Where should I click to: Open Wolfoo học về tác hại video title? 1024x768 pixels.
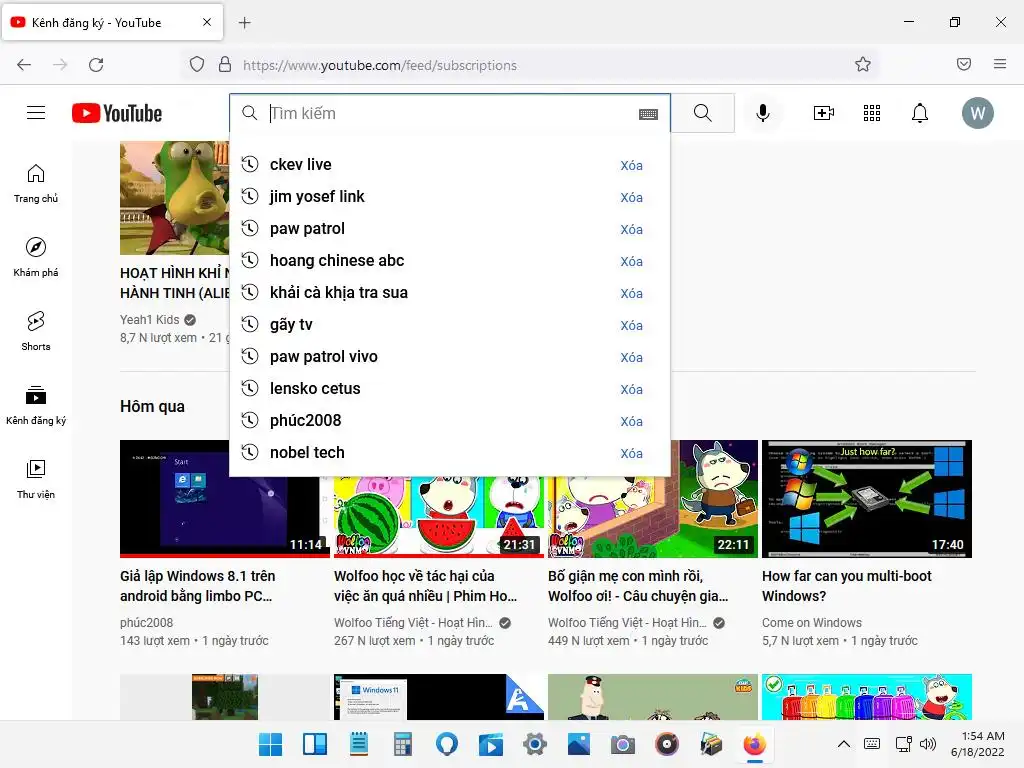point(425,586)
